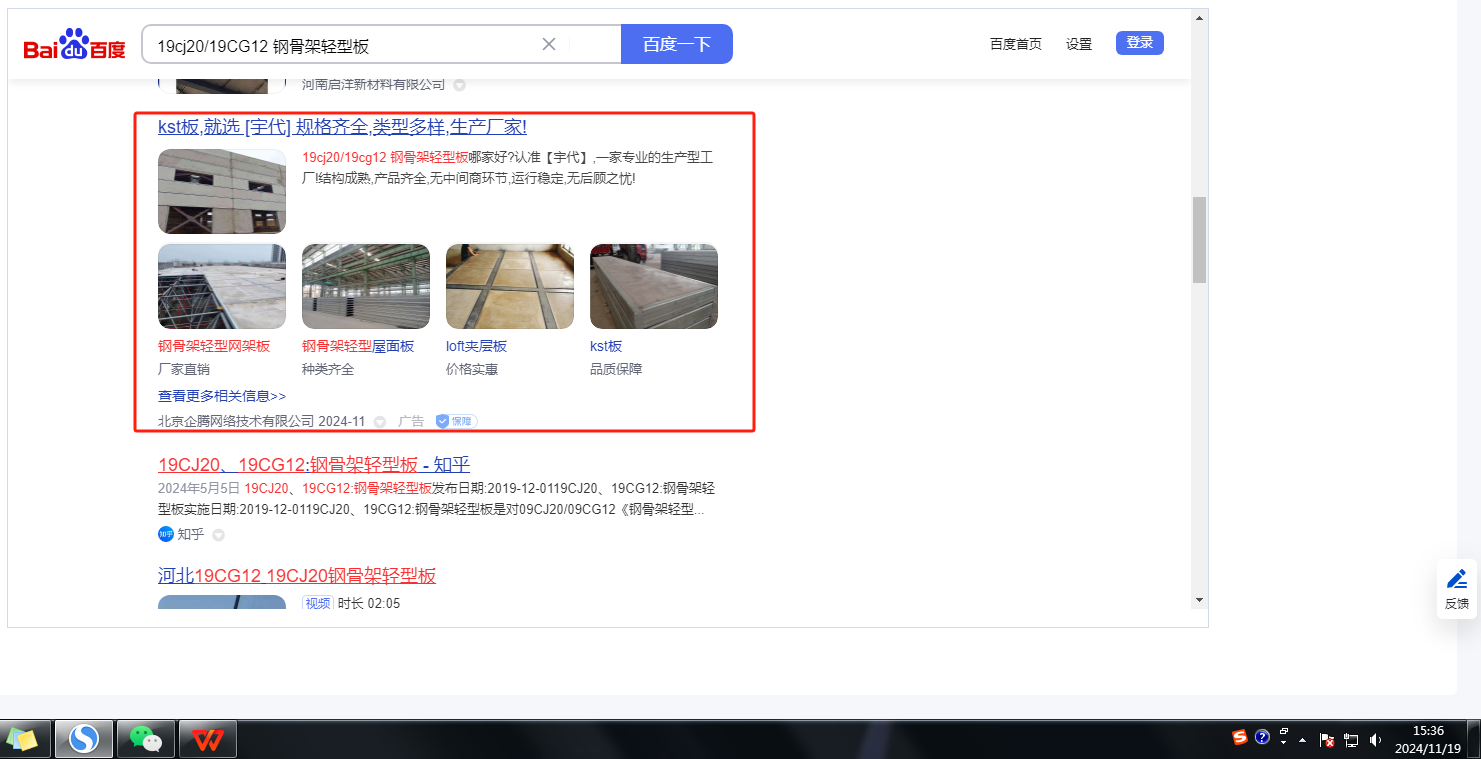Open the 反馈 feedback pencil icon
1481x759 pixels.
click(1457, 579)
